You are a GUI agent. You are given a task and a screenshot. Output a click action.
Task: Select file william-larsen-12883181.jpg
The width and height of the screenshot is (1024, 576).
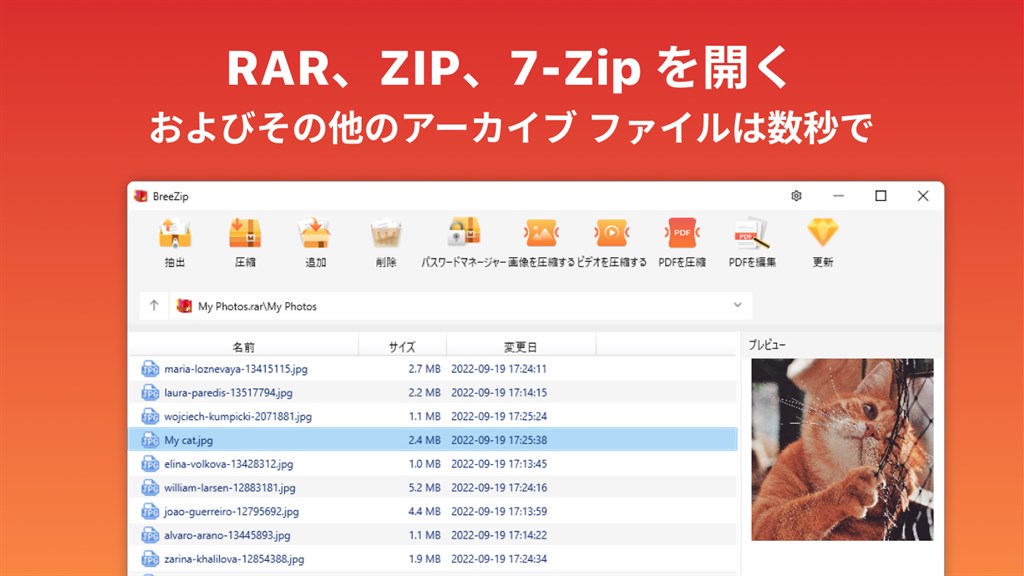[x=230, y=488]
